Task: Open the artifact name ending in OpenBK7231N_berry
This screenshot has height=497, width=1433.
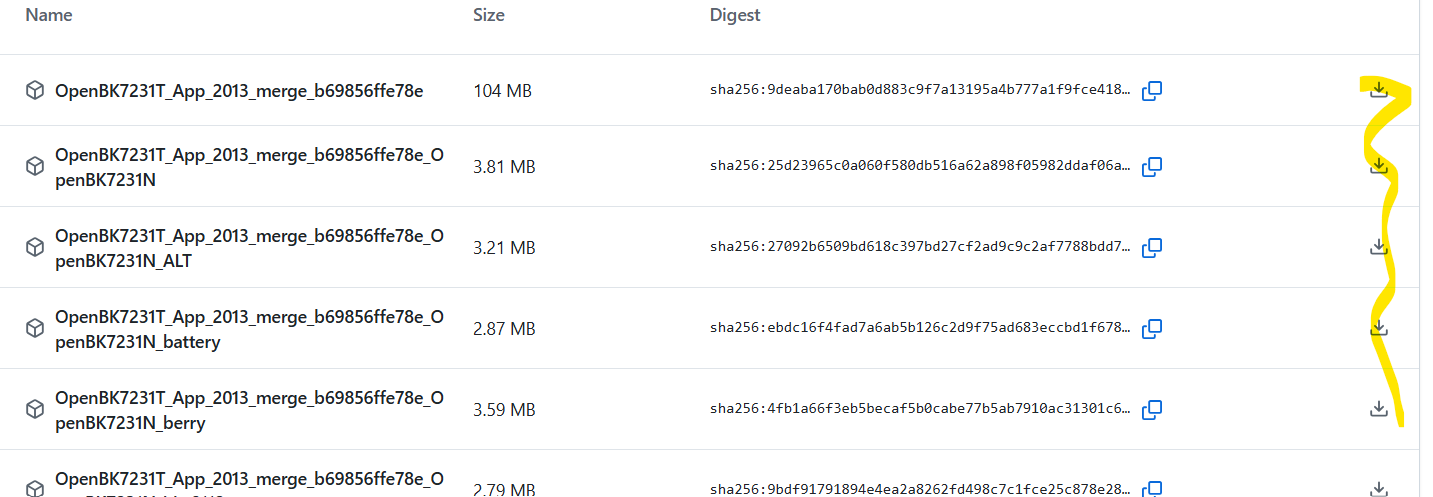Action: pos(249,410)
